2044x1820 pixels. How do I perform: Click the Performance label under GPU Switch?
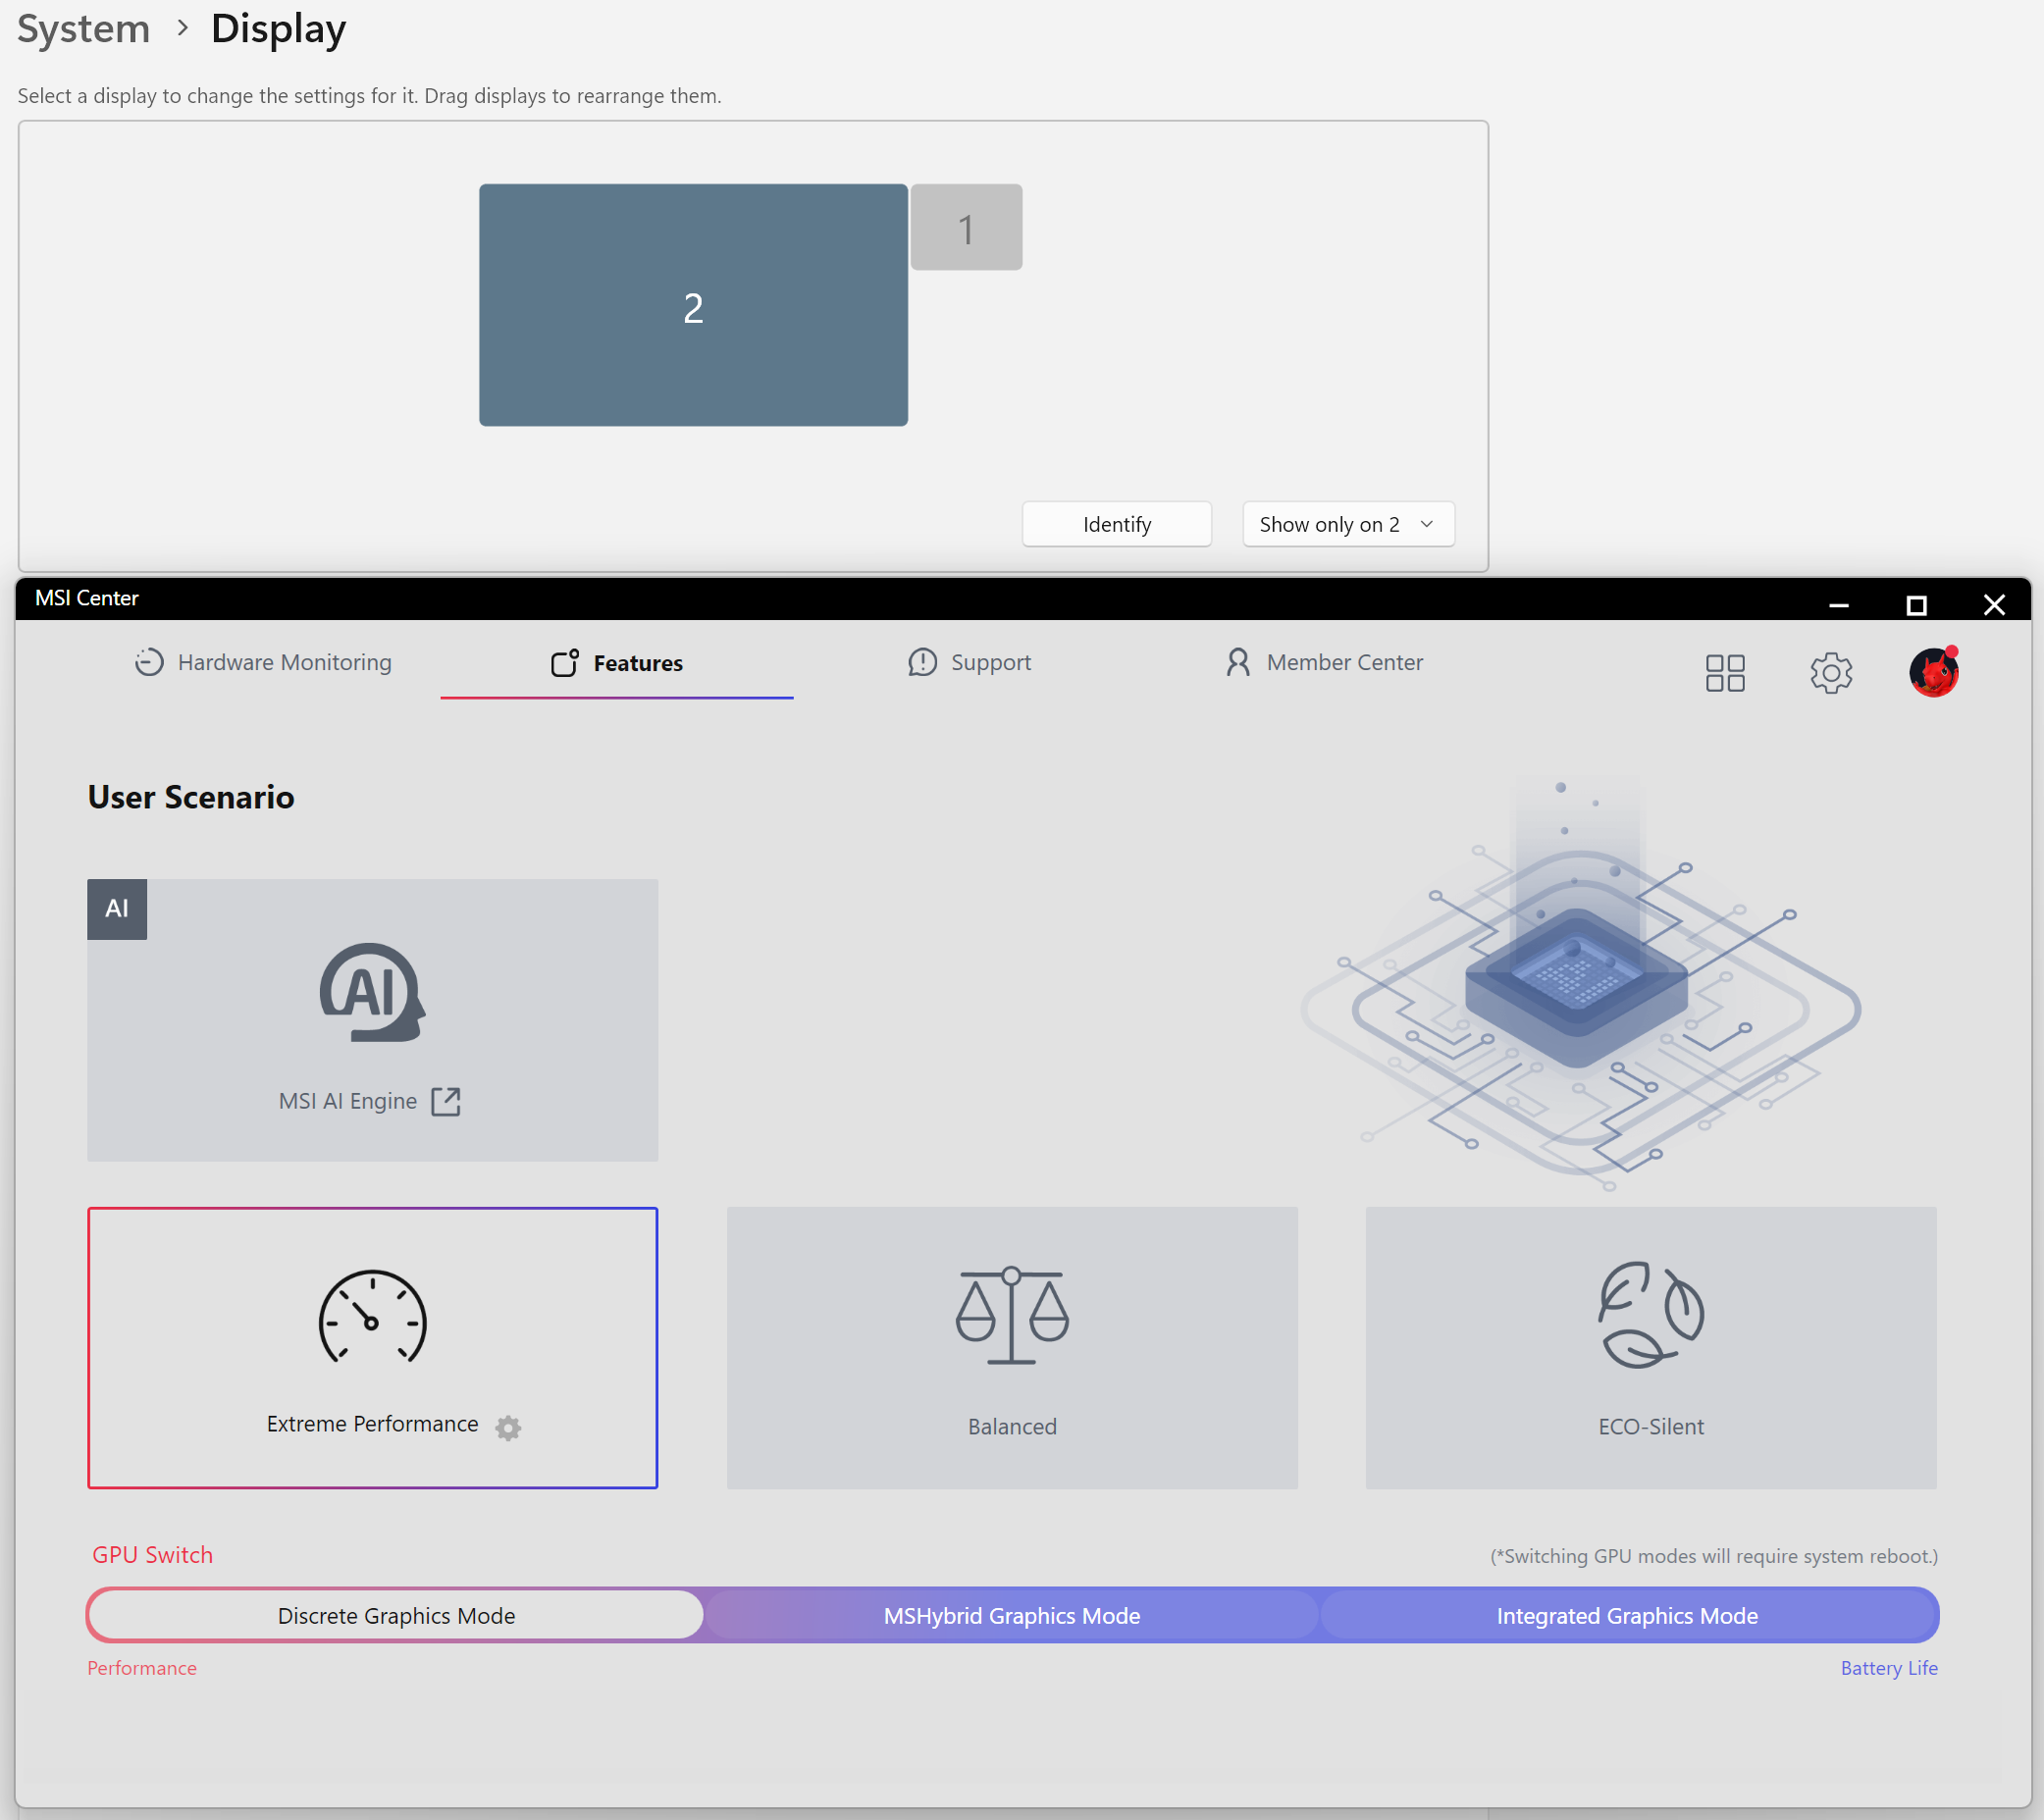pyautogui.click(x=142, y=1667)
